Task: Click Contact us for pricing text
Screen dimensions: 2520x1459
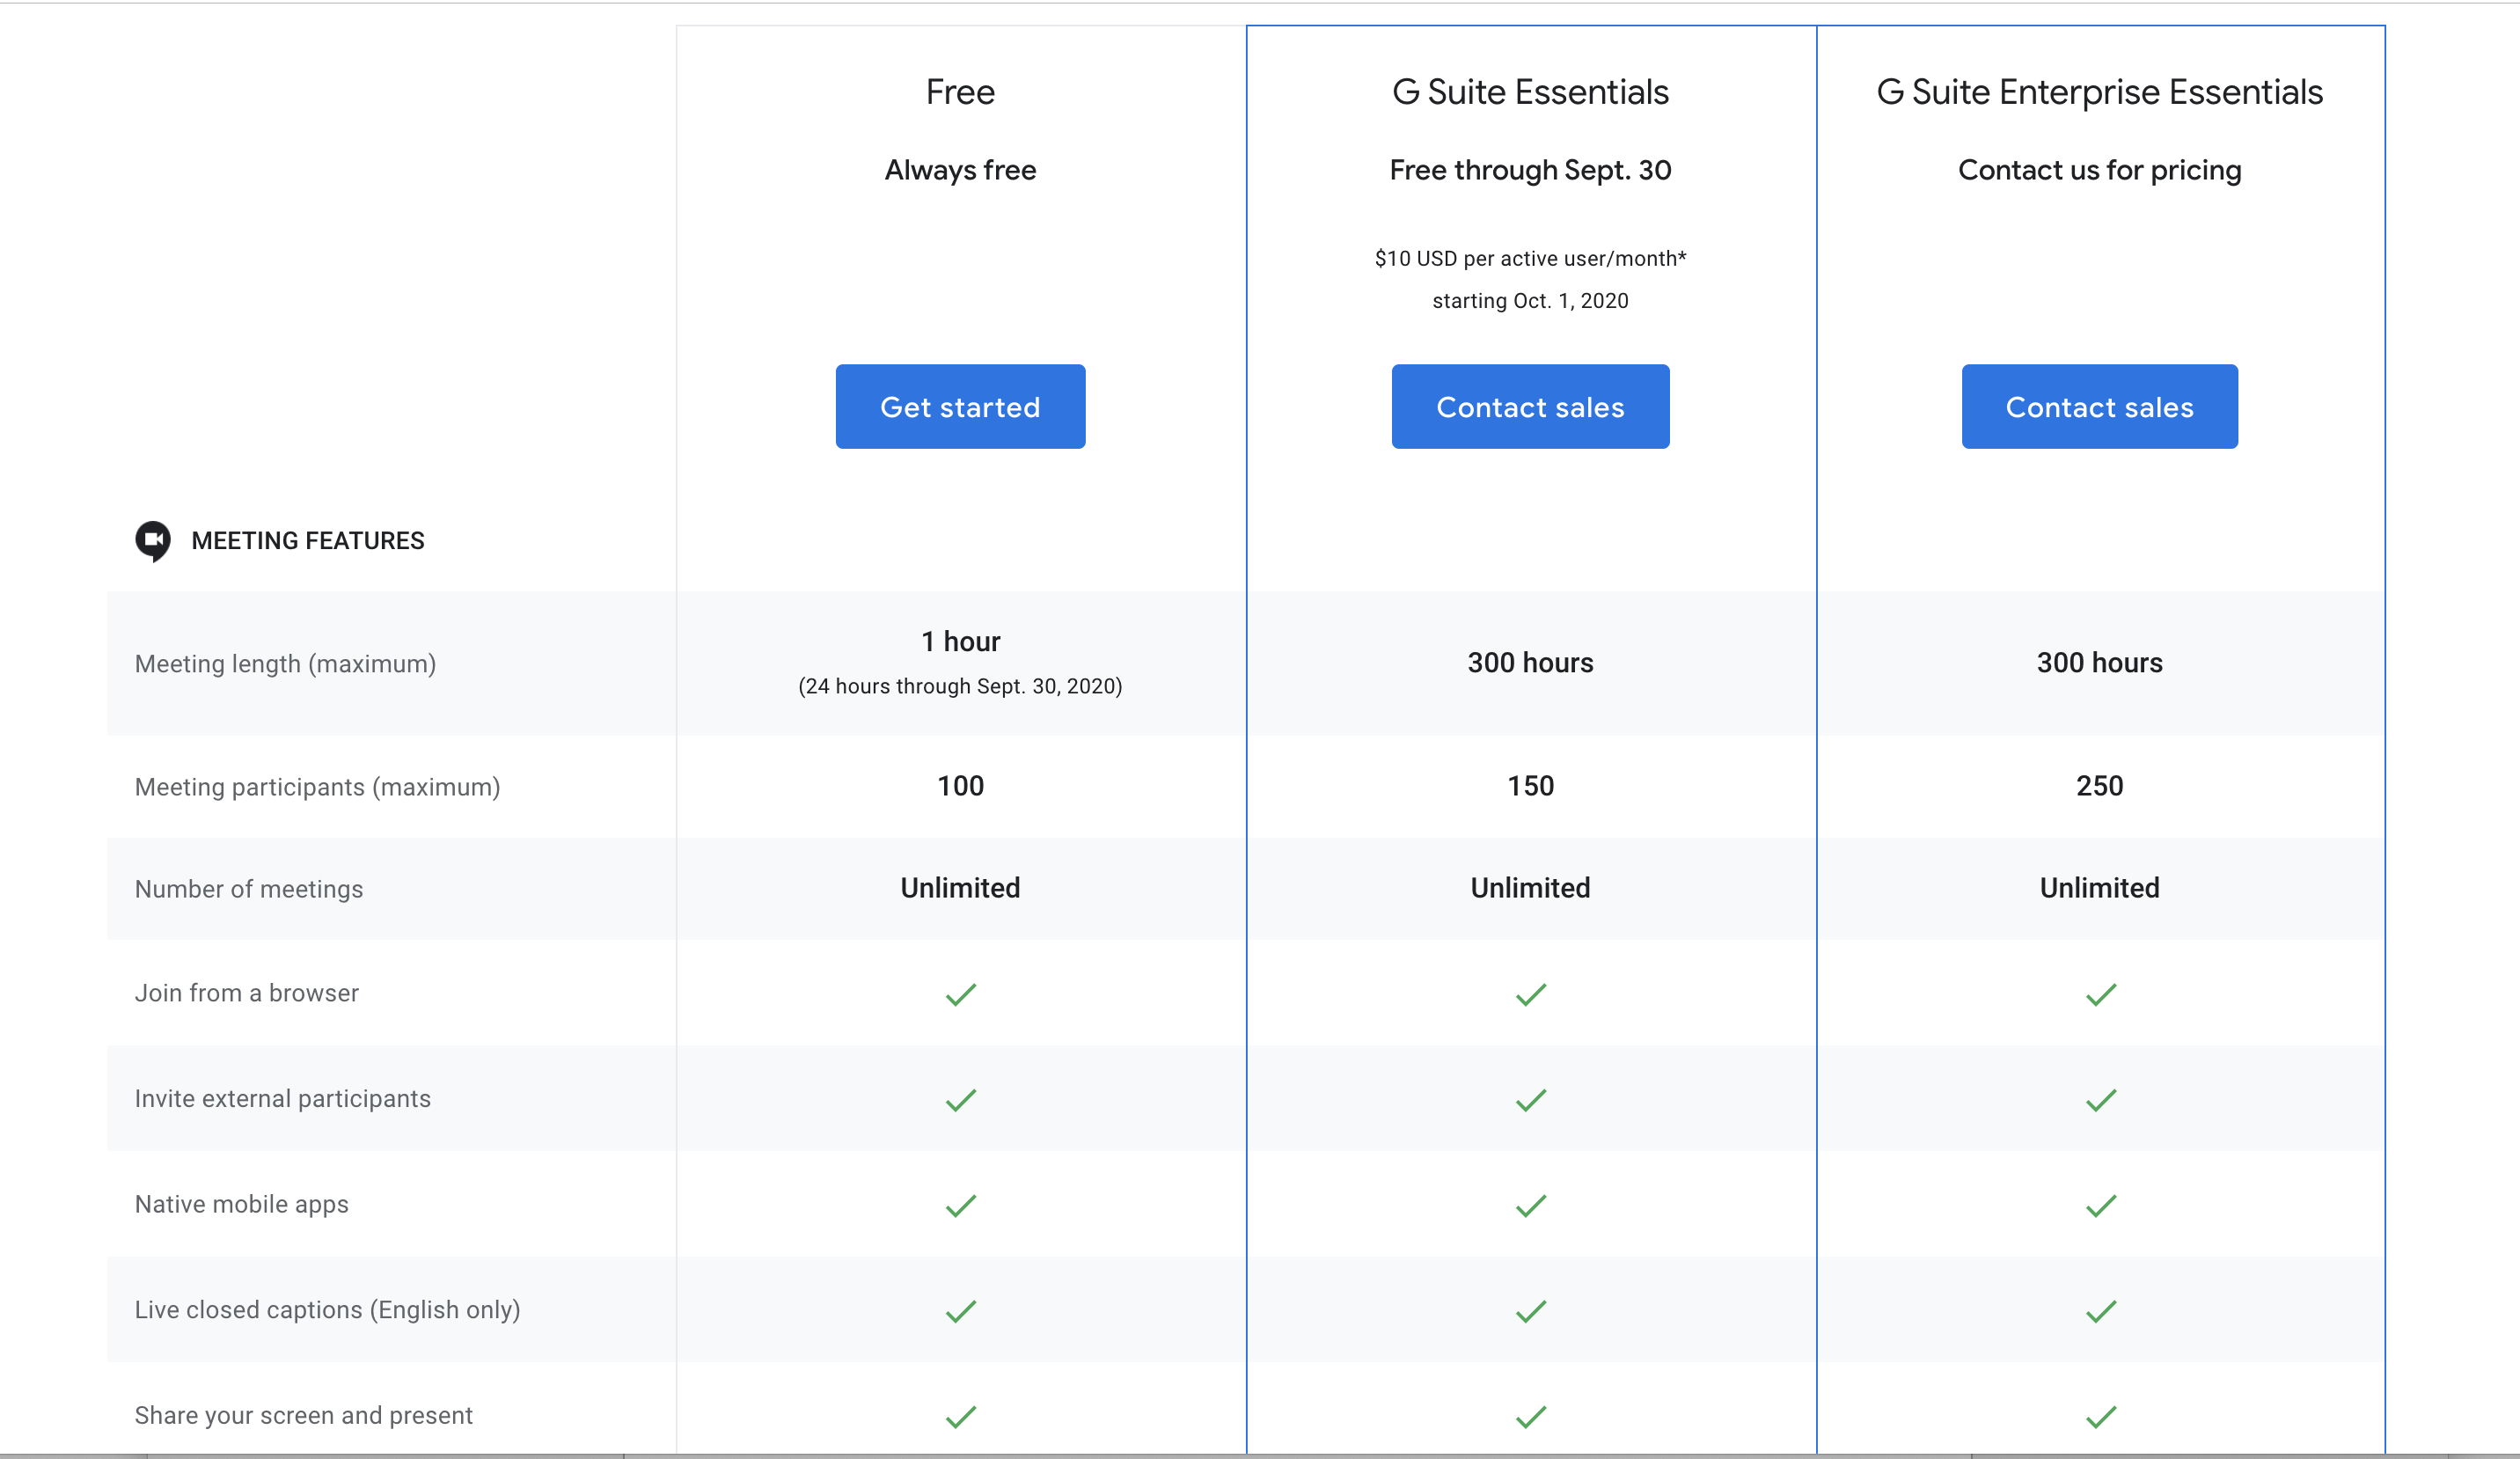Action: click(2099, 170)
